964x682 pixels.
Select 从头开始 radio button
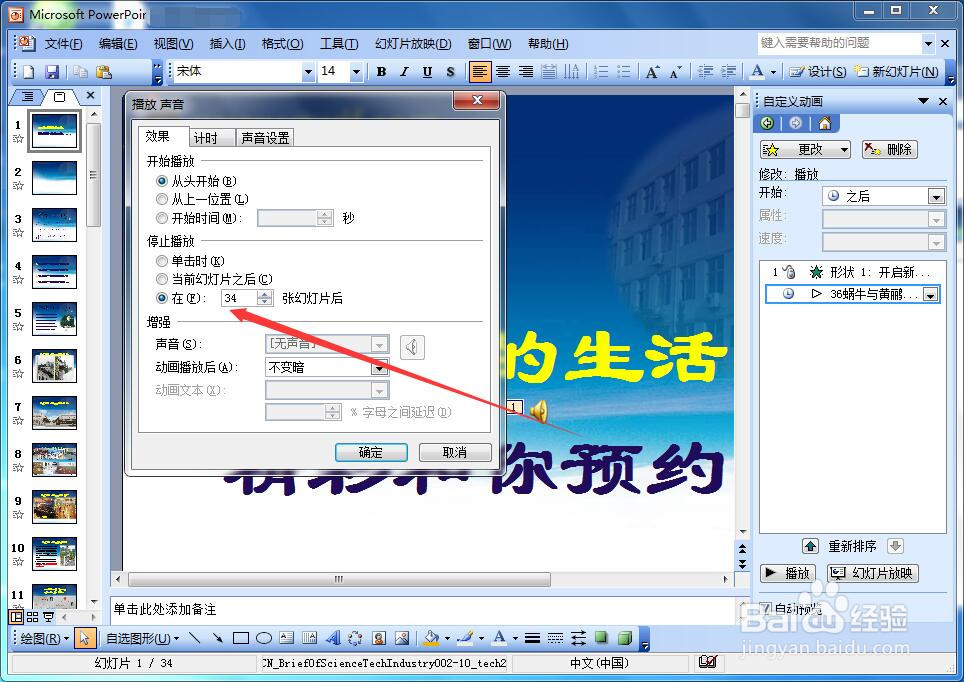click(x=162, y=181)
